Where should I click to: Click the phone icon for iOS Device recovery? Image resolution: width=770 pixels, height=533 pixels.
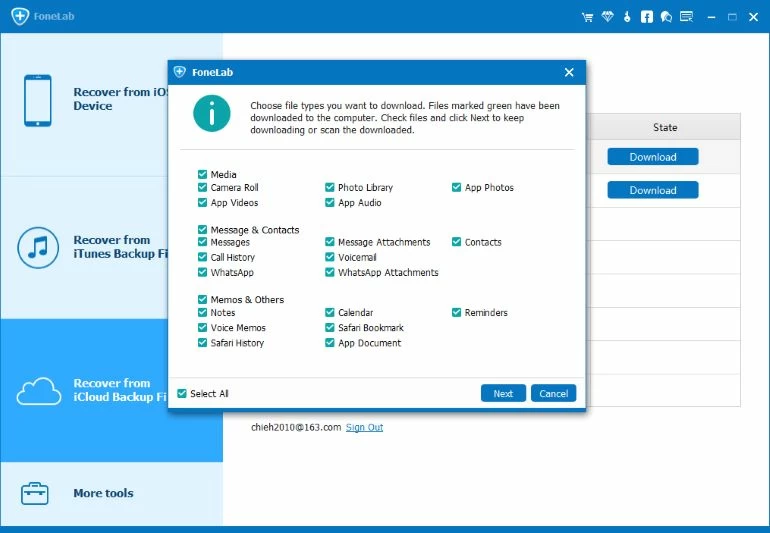click(x=37, y=100)
